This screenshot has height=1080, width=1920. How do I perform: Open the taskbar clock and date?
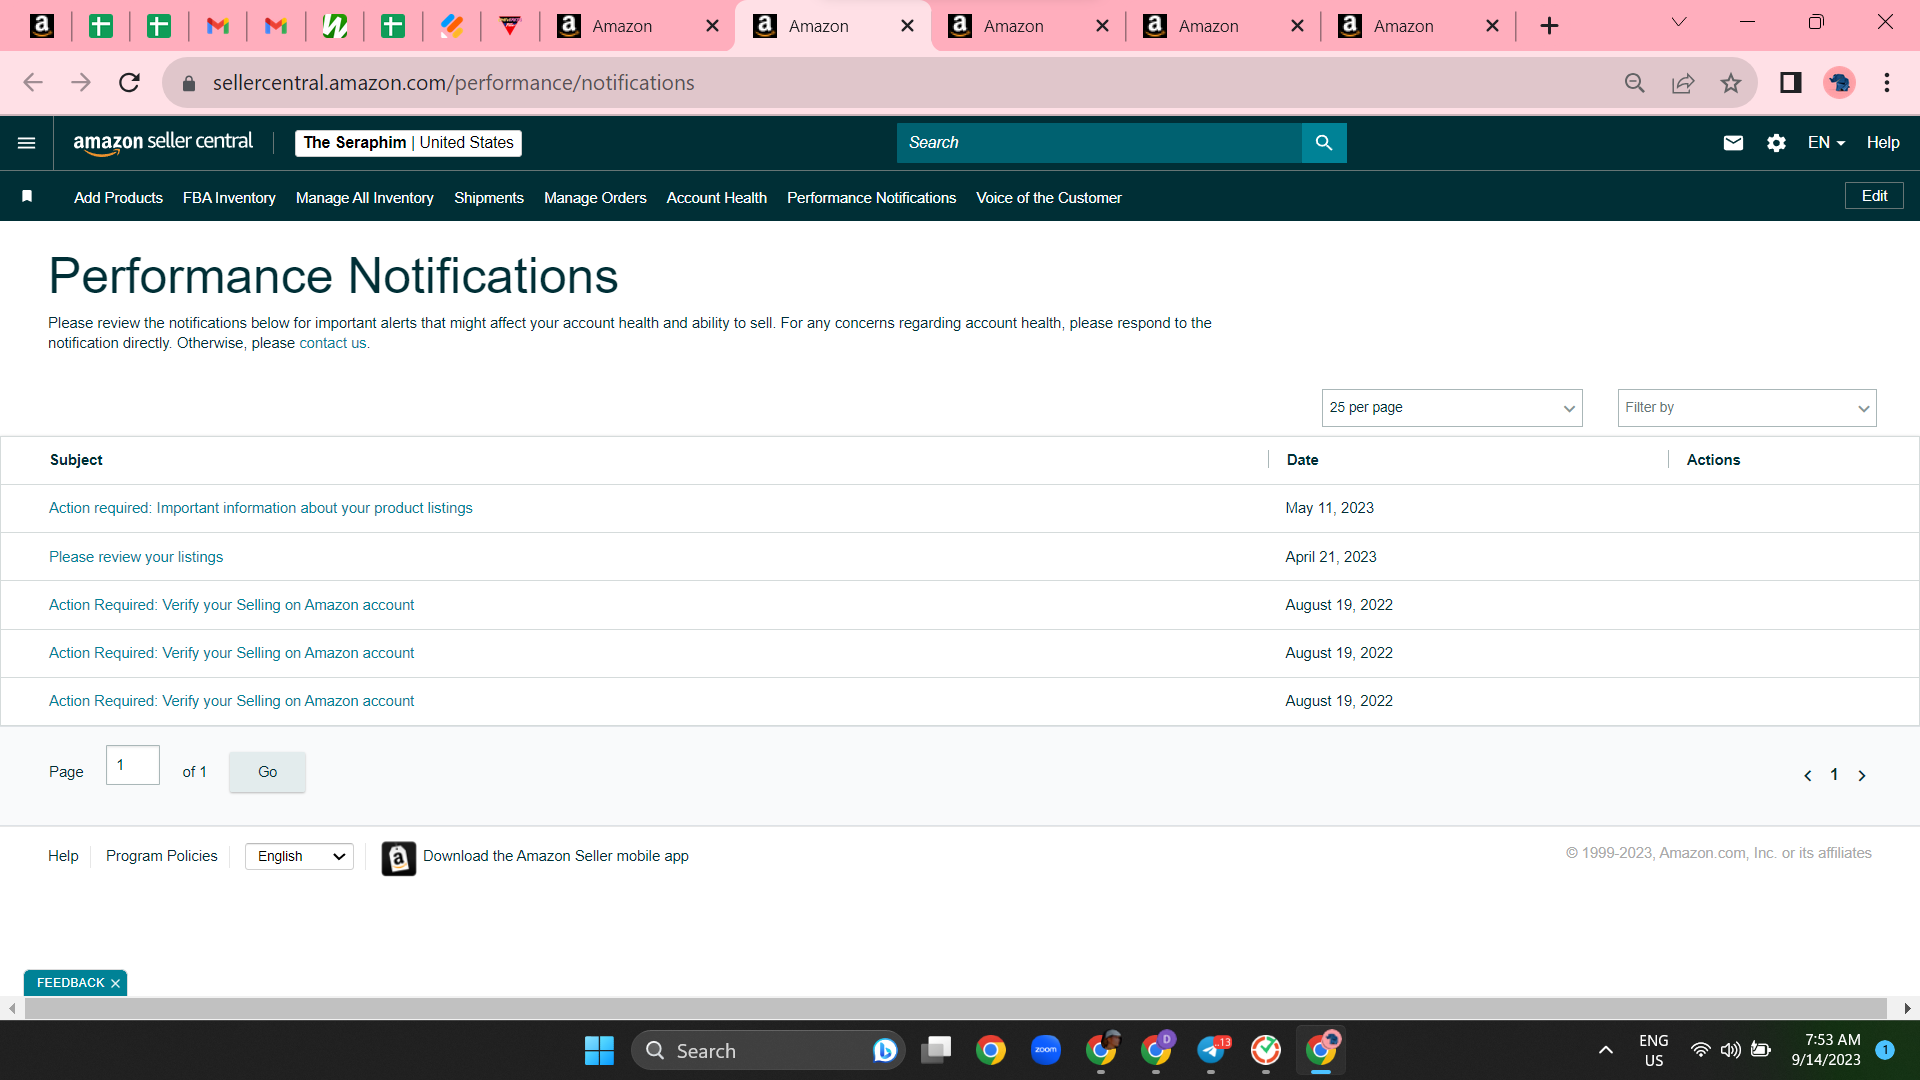click(x=1826, y=1050)
